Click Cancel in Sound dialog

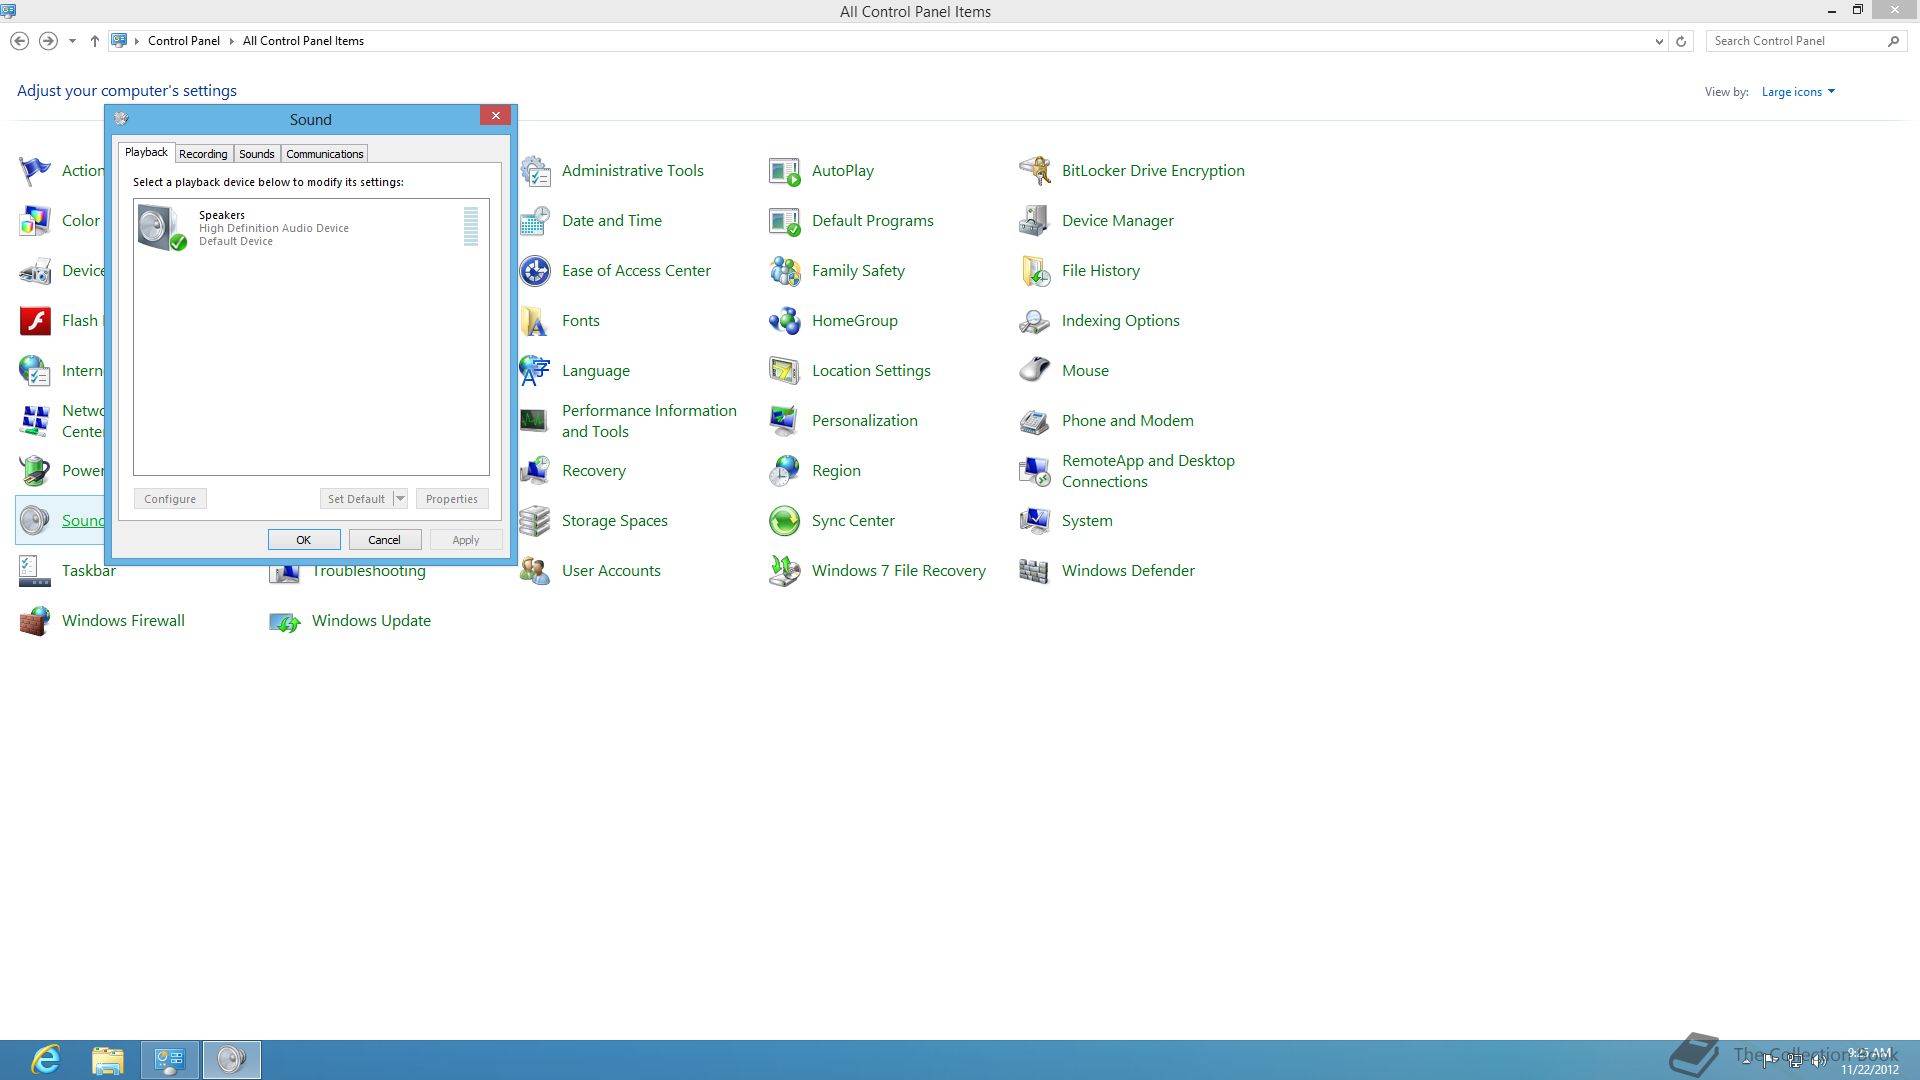(385, 540)
